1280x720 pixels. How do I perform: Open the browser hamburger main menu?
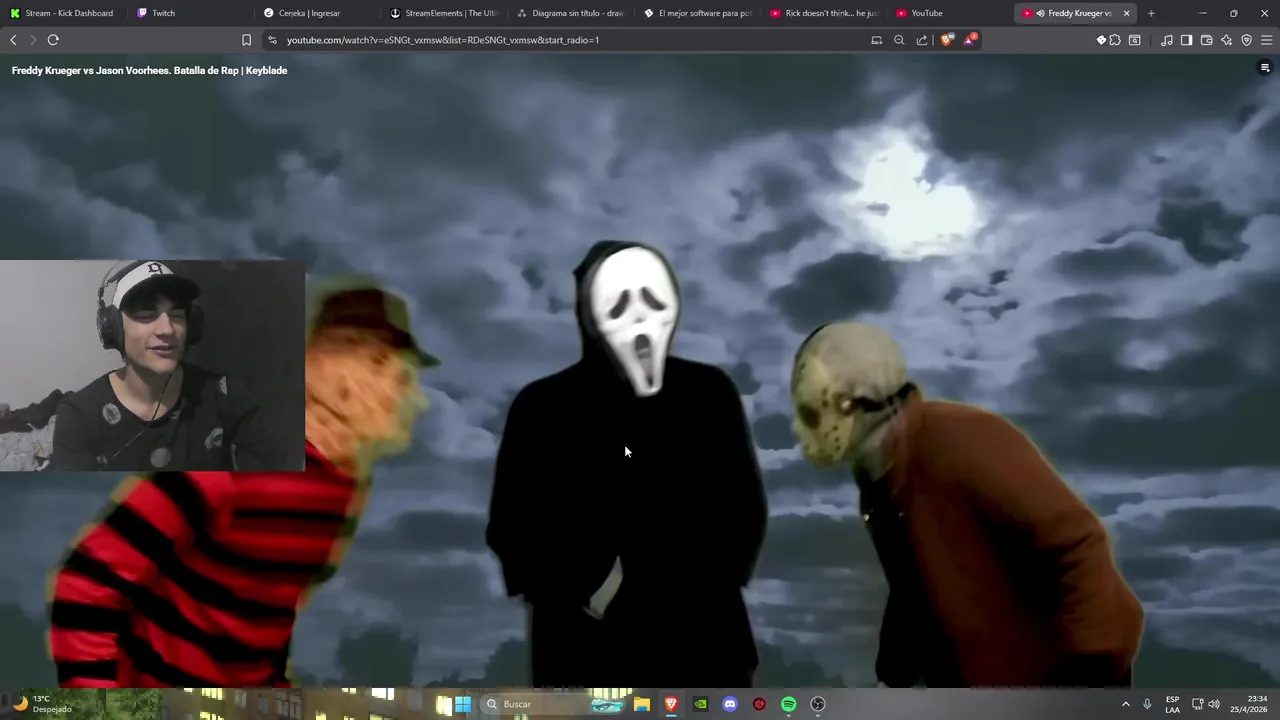[x=1267, y=40]
